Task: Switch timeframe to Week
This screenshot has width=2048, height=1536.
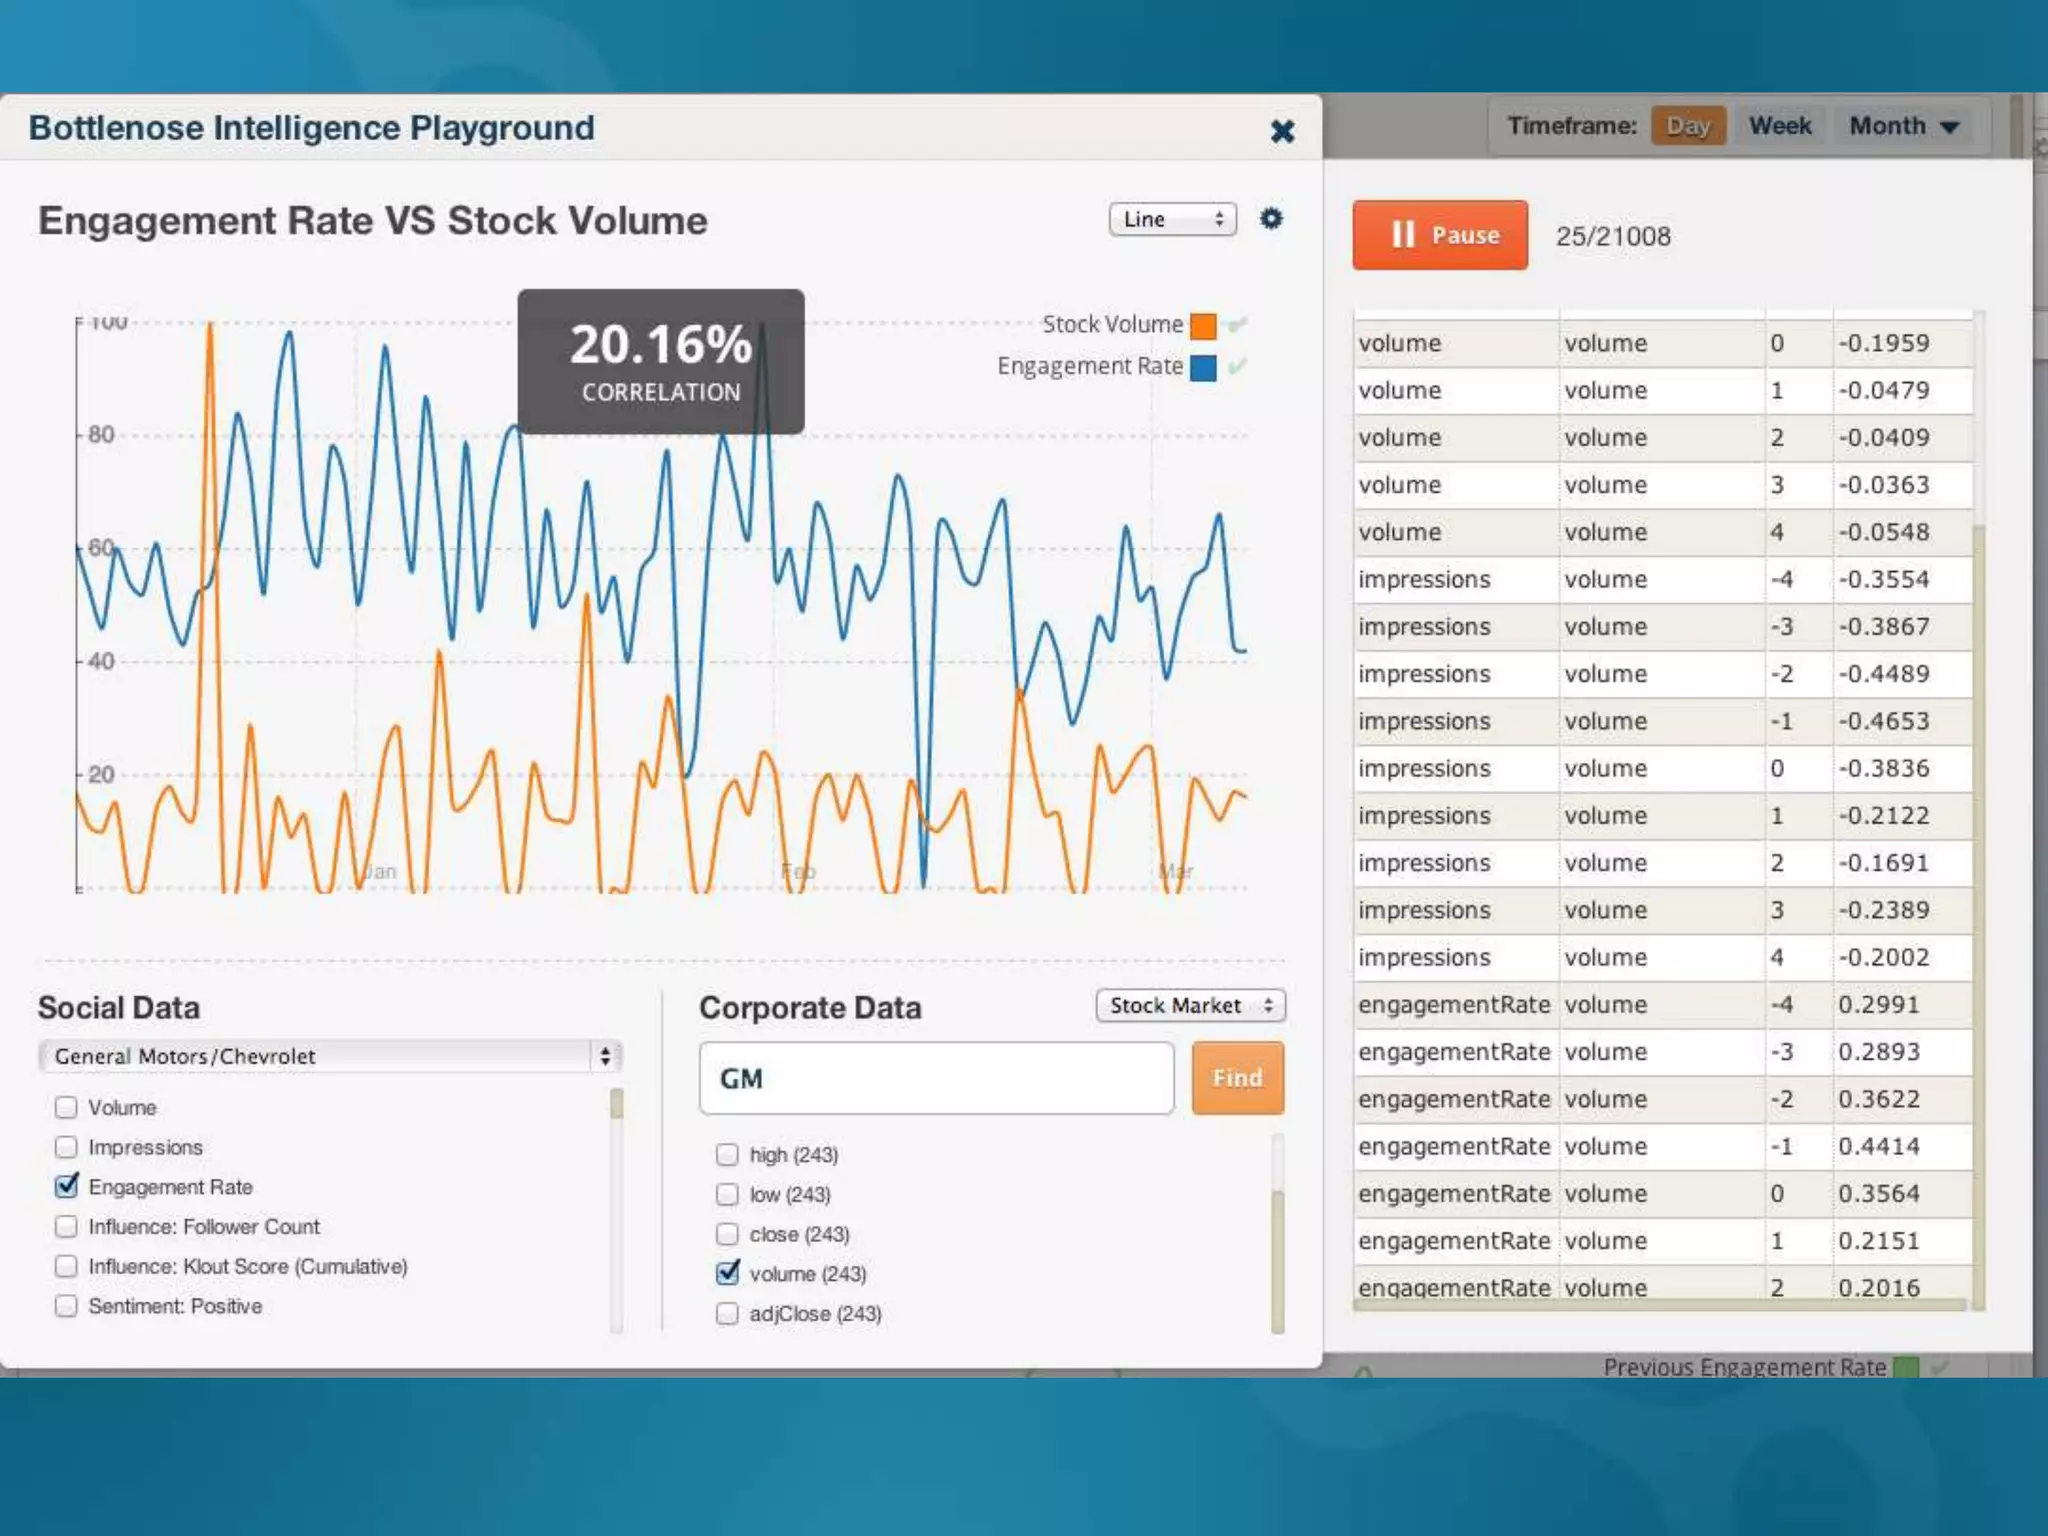Action: tap(1779, 126)
